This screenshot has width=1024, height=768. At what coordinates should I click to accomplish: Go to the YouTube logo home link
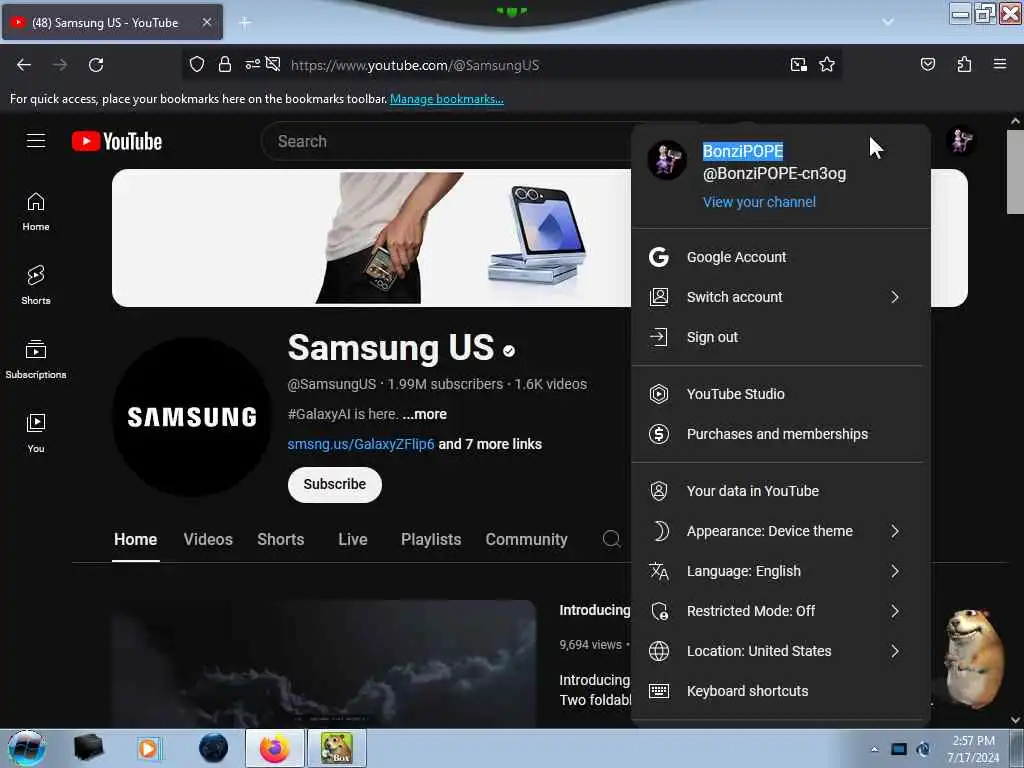click(x=117, y=141)
